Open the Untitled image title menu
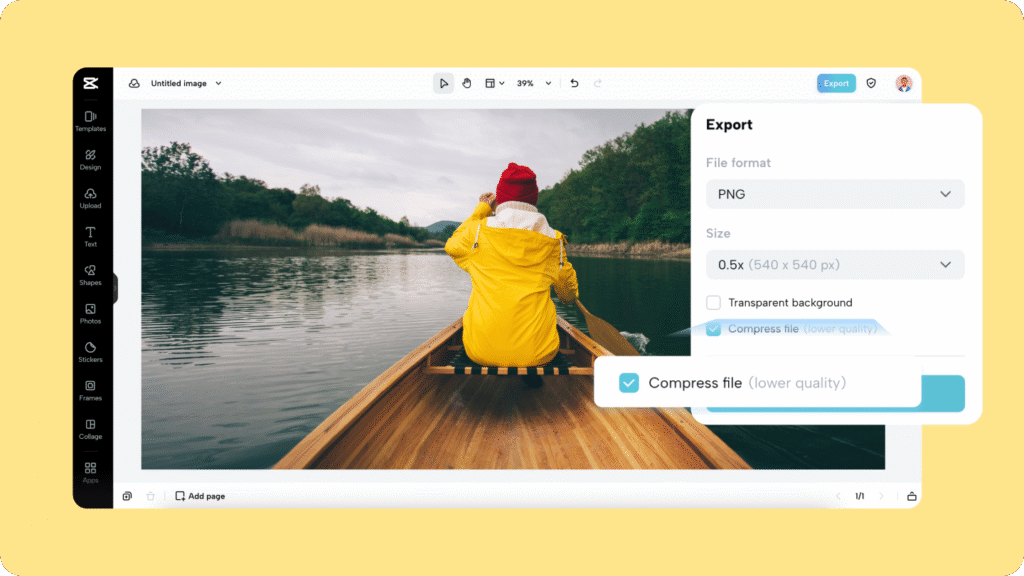 pos(186,83)
